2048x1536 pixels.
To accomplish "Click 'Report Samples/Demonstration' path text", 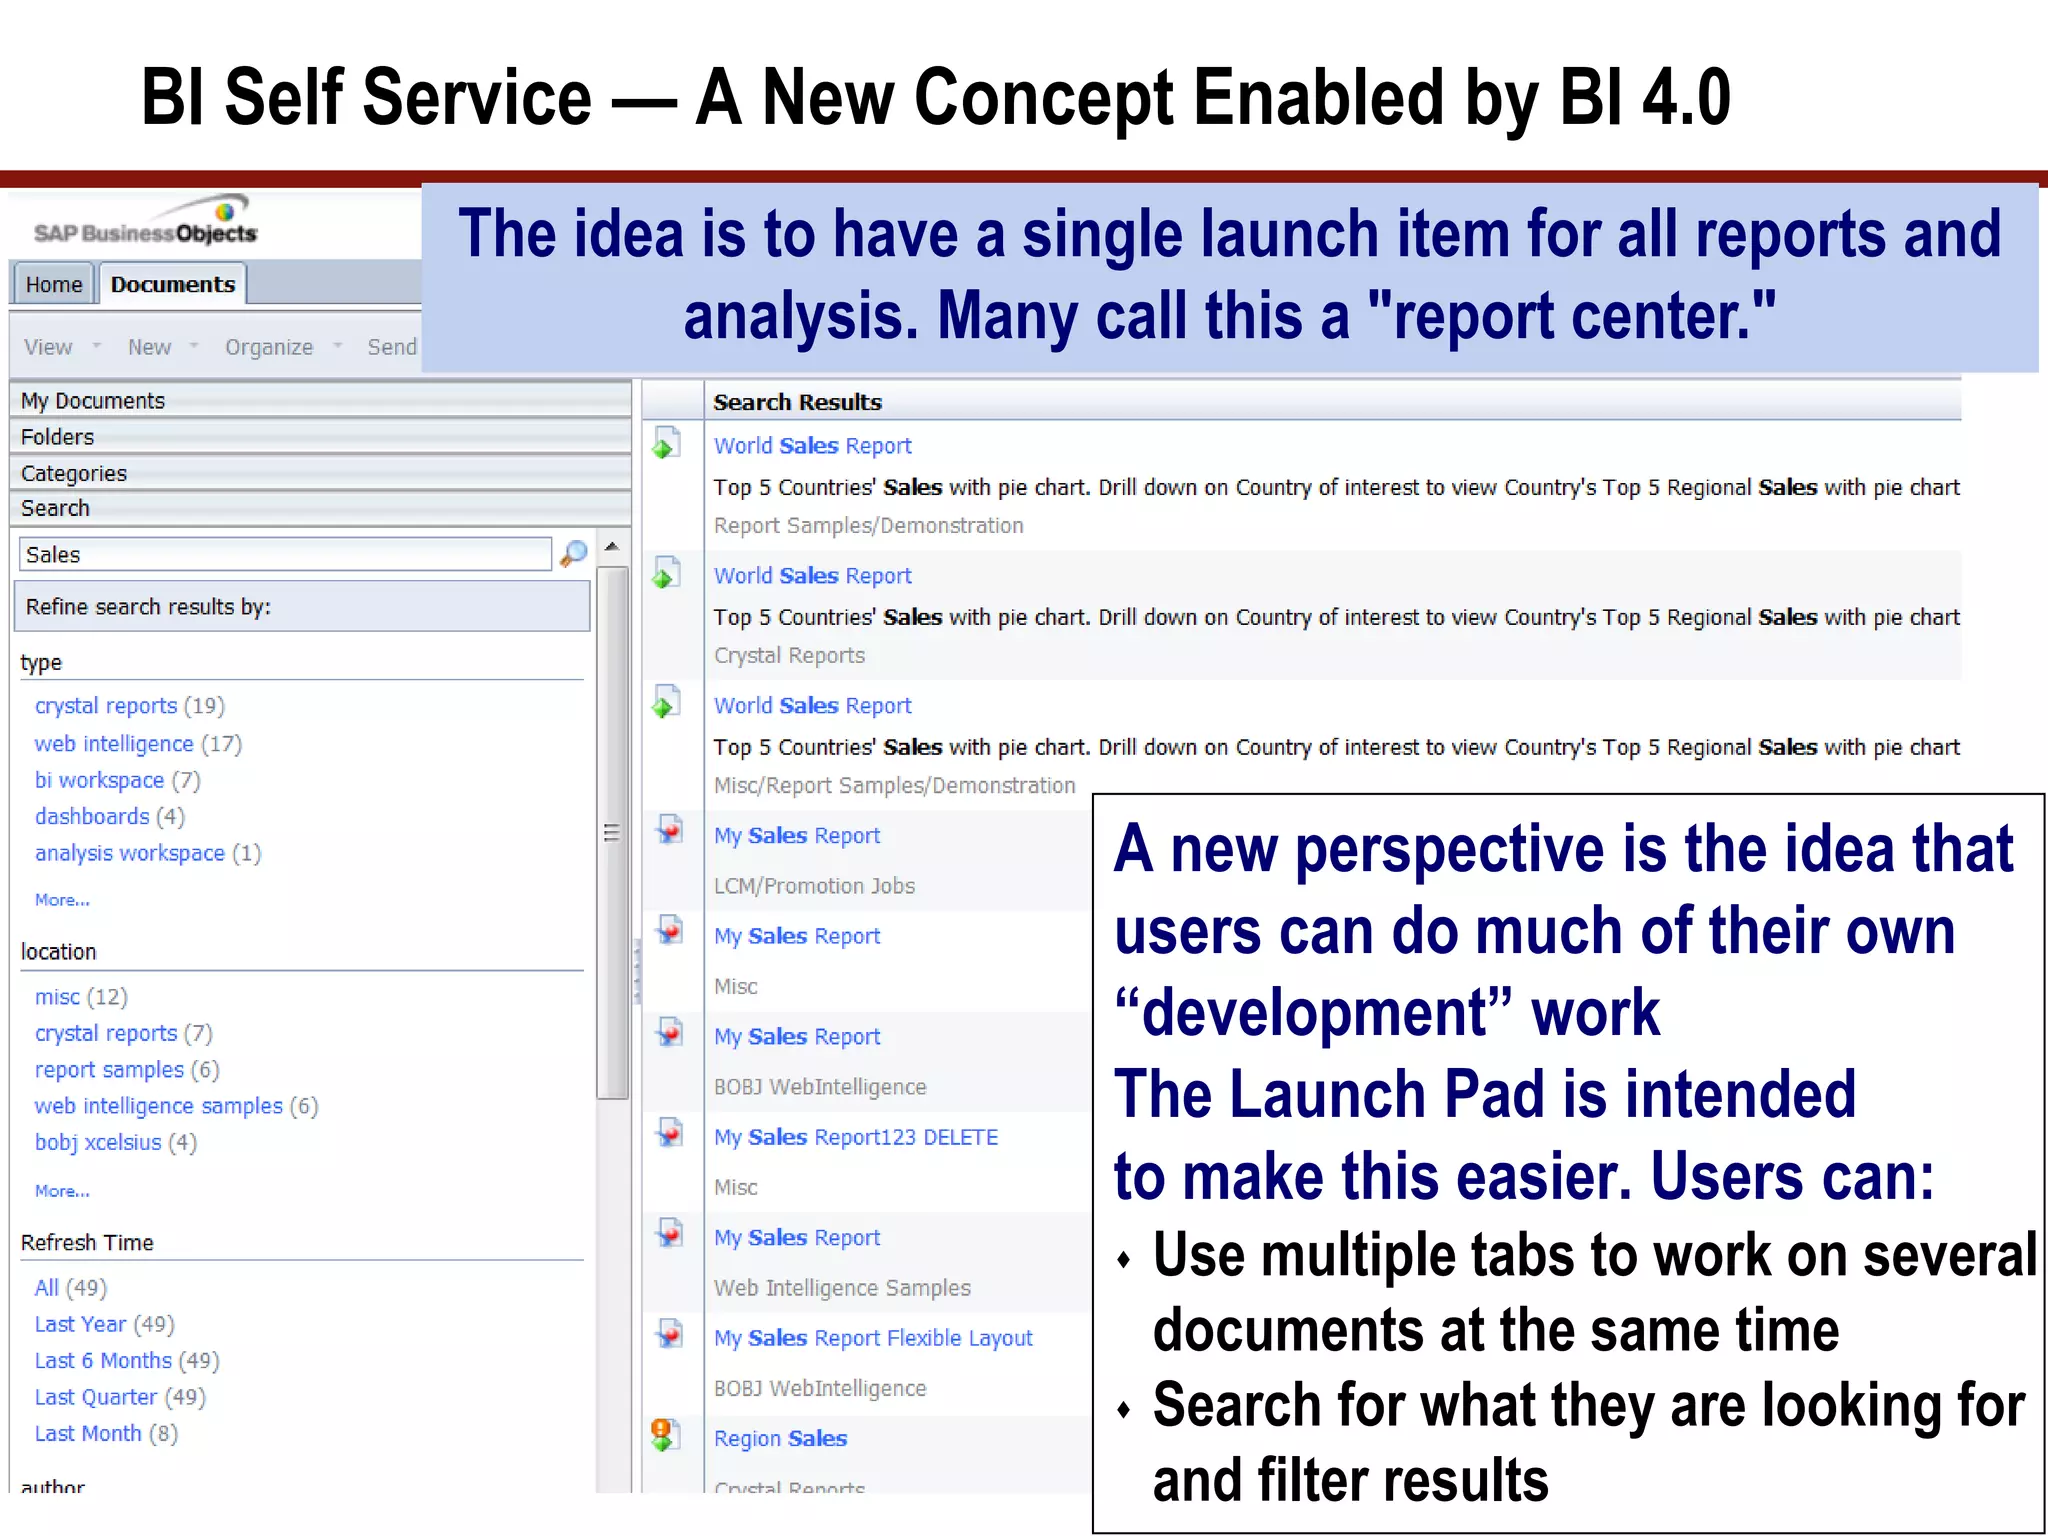I will (x=868, y=526).
